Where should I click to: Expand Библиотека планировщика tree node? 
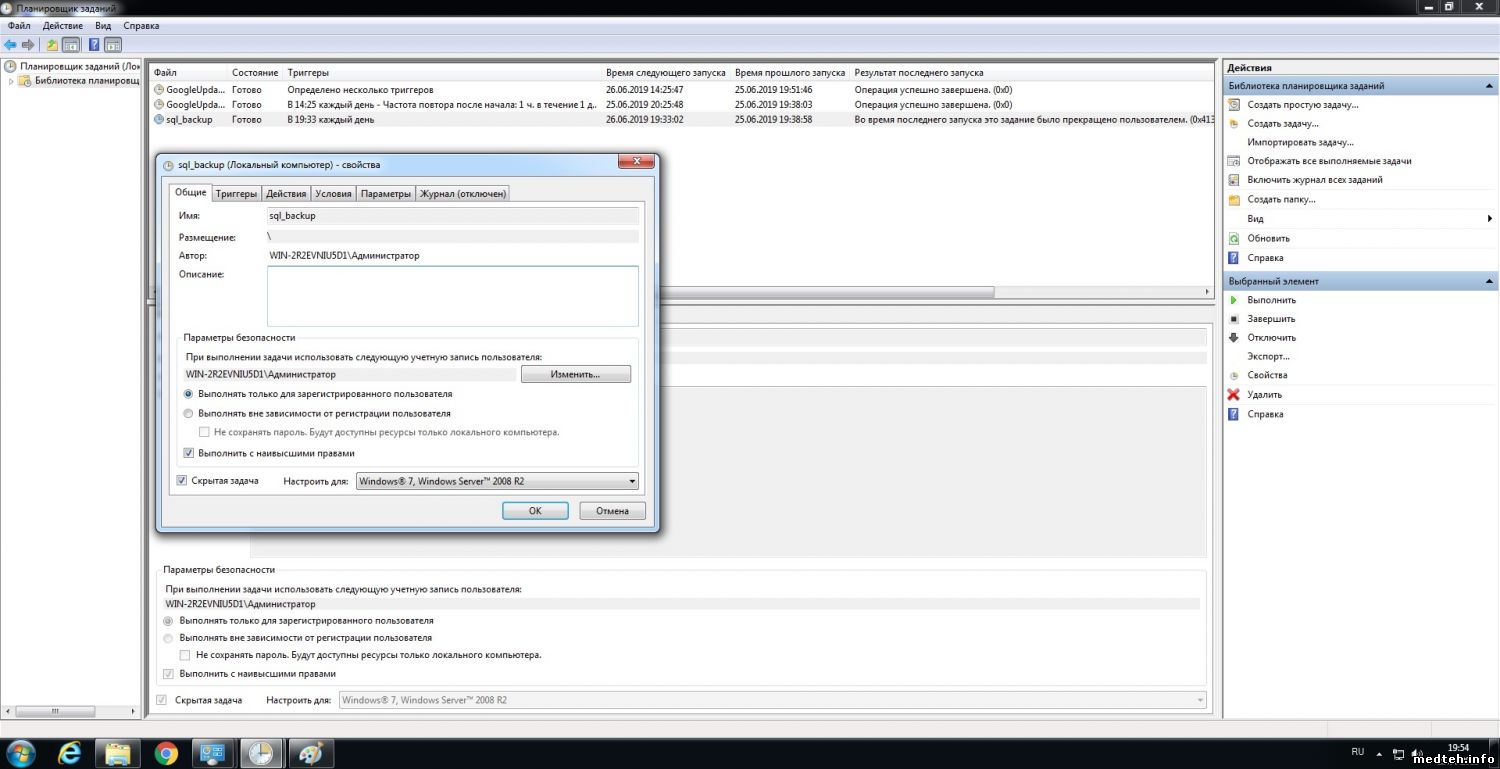pos(12,82)
